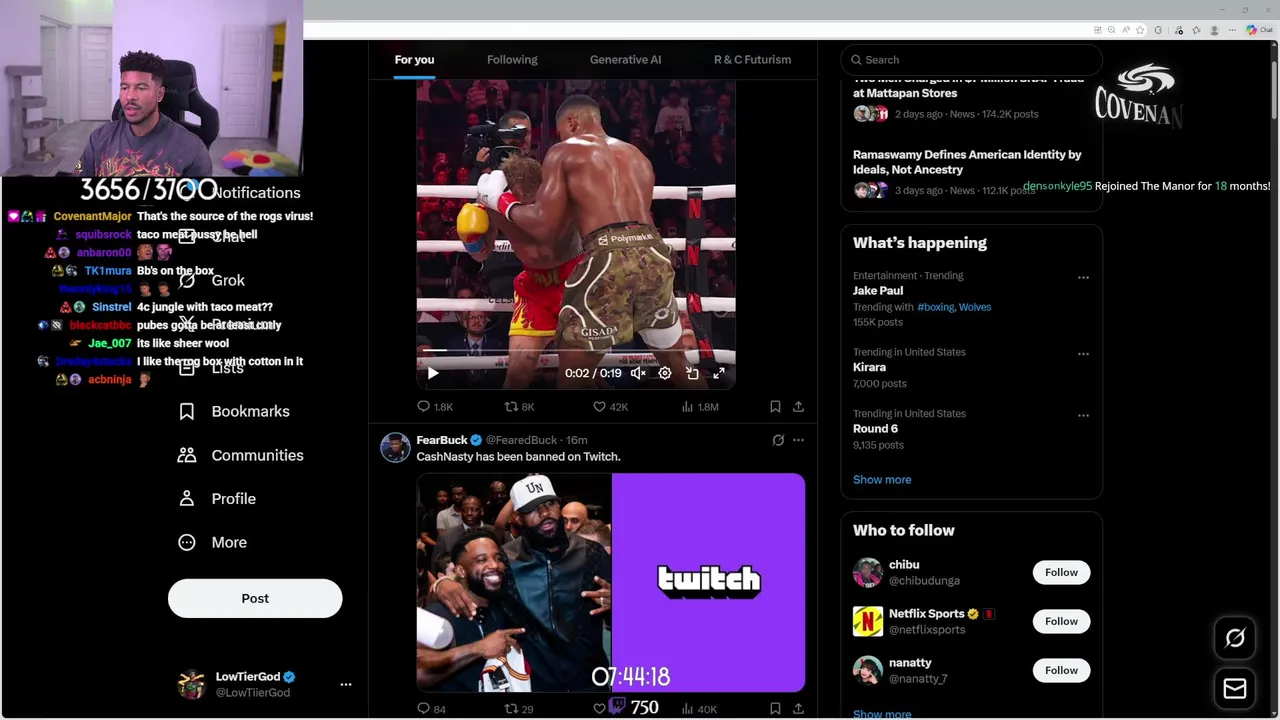Open floating Grok button
Screen dimensions: 1280x720
(1235, 638)
